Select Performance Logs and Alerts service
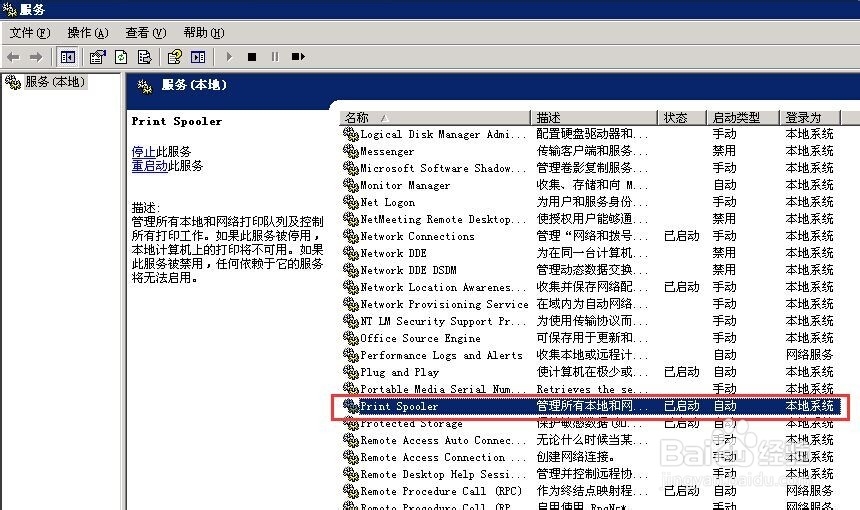This screenshot has width=860, height=510. click(442, 355)
